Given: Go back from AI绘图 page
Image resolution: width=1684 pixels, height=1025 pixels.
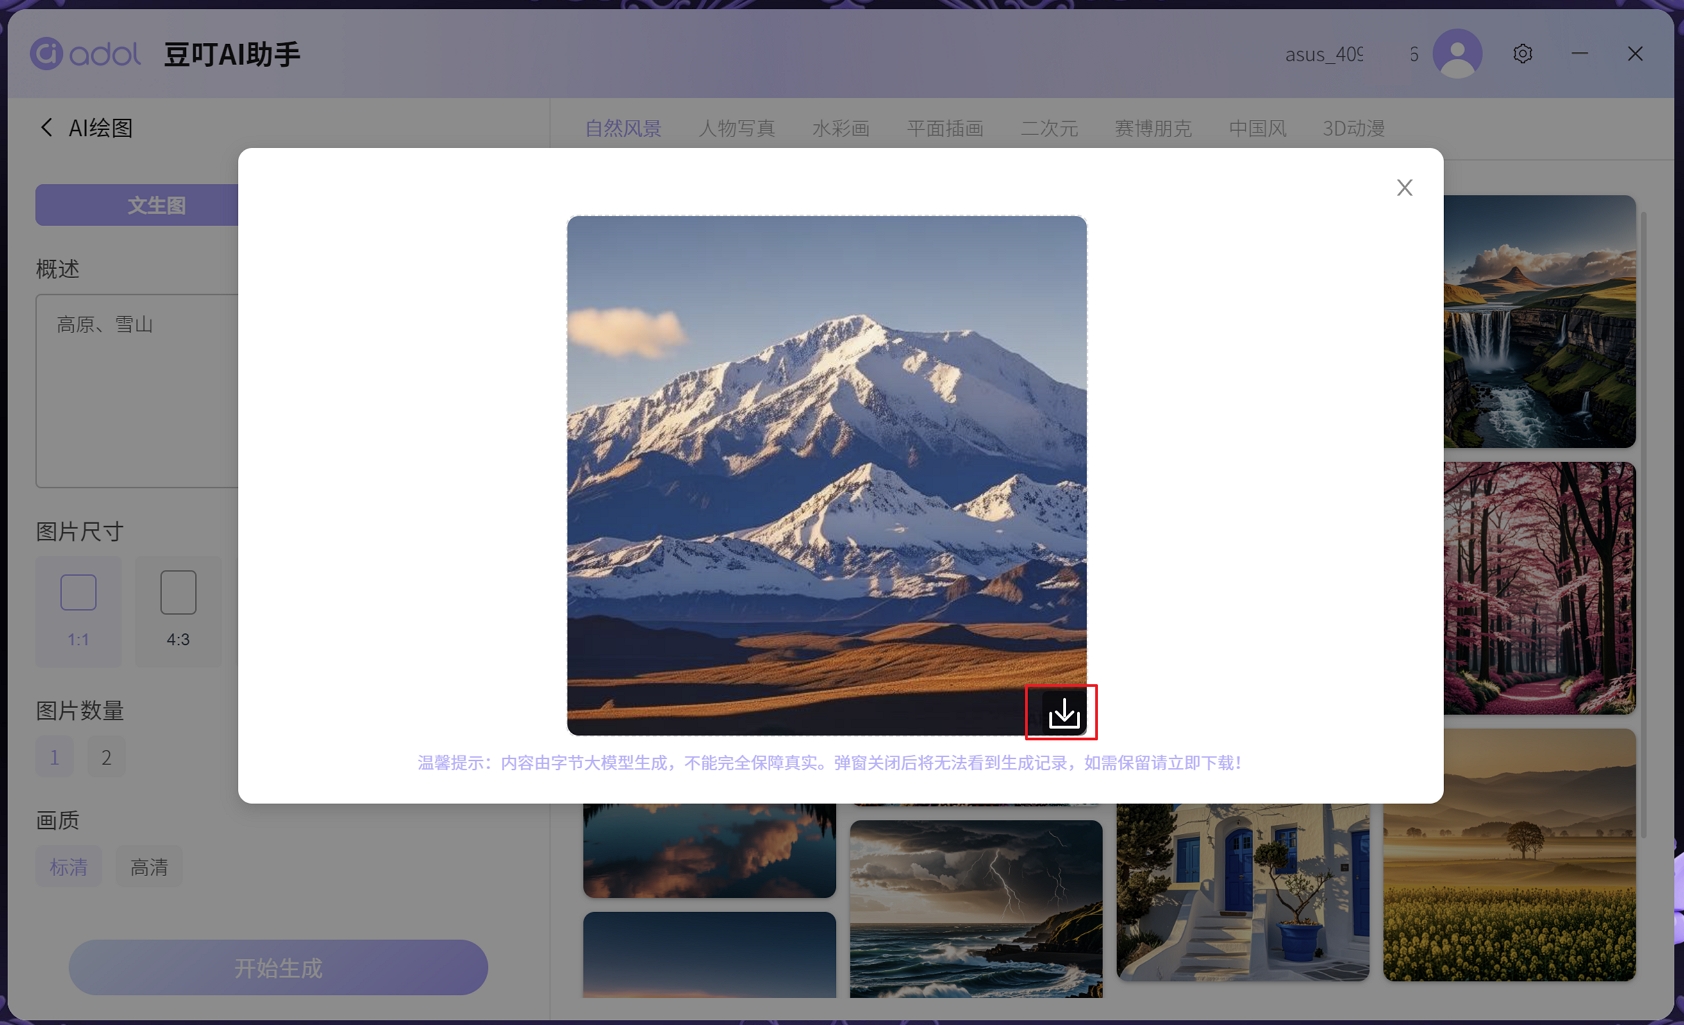Looking at the screenshot, I should point(46,127).
